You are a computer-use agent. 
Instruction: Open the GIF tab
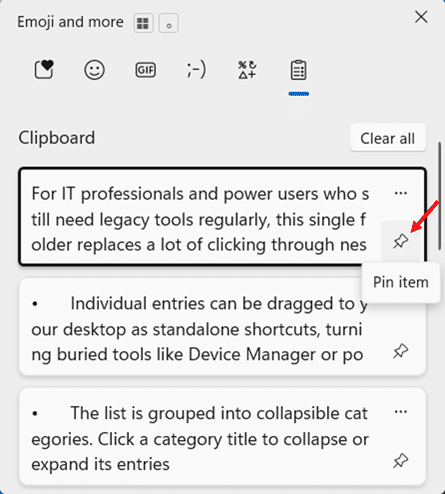tap(146, 70)
